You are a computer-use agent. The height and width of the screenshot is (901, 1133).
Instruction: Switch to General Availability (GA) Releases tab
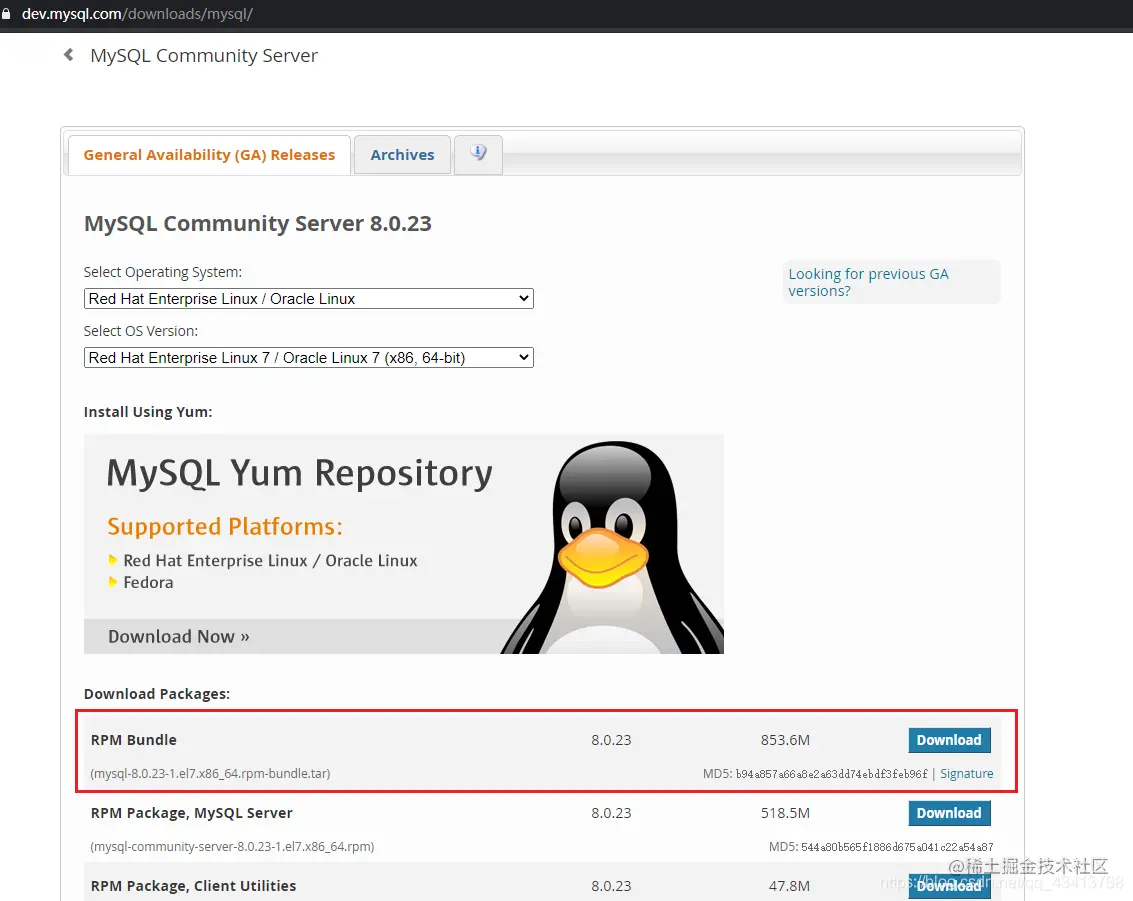210,155
